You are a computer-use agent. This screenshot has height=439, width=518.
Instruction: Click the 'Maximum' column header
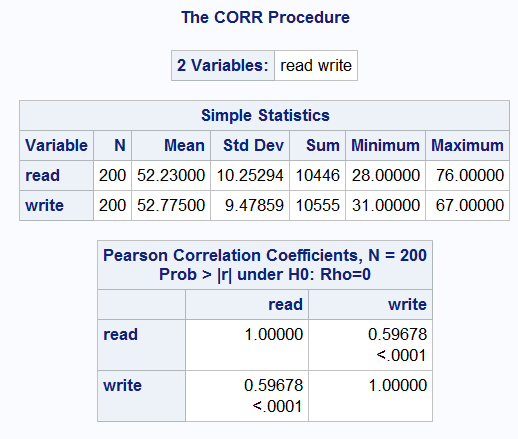(x=467, y=145)
